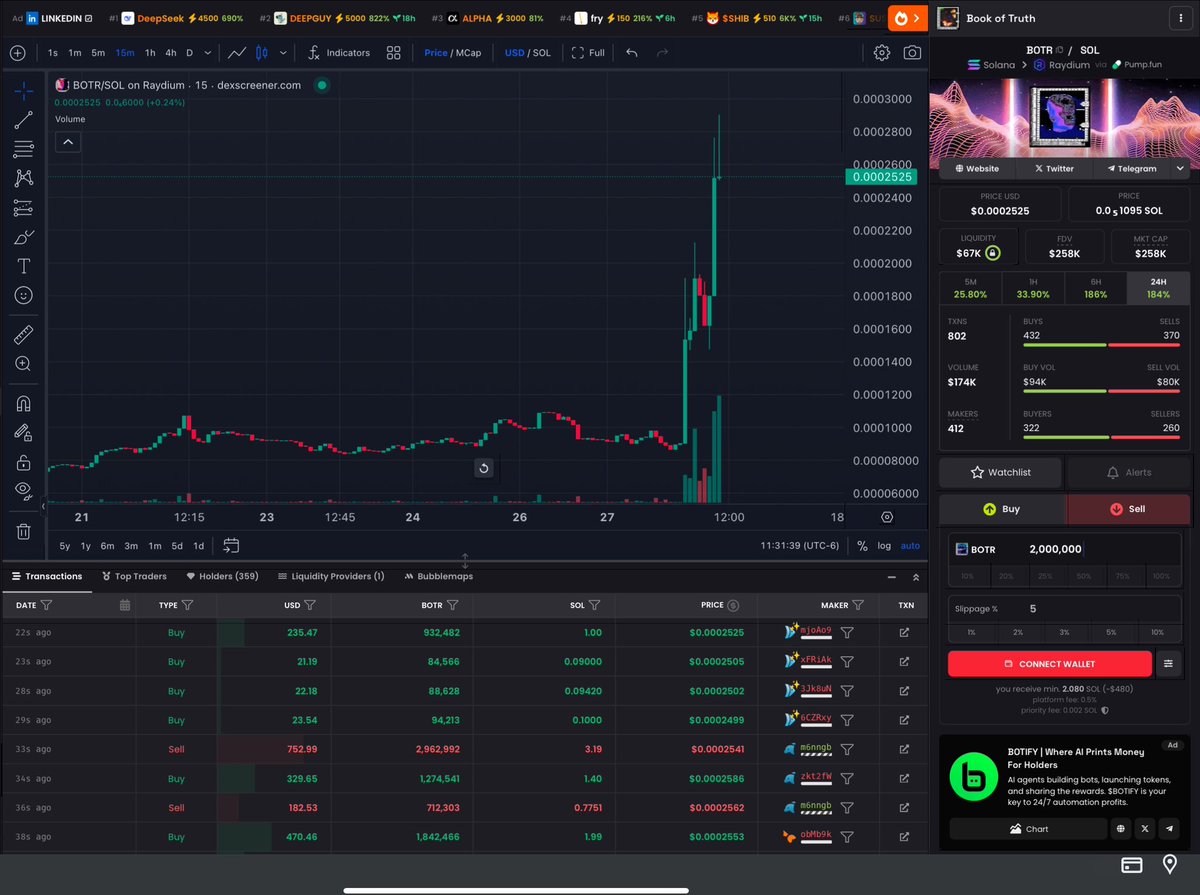Image resolution: width=1200 pixels, height=895 pixels.
Task: Select the ruler measure tool
Action: click(23, 335)
